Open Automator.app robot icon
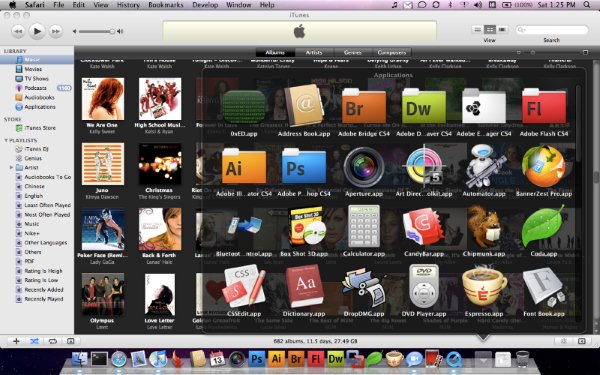This screenshot has height=375, width=600. (484, 166)
